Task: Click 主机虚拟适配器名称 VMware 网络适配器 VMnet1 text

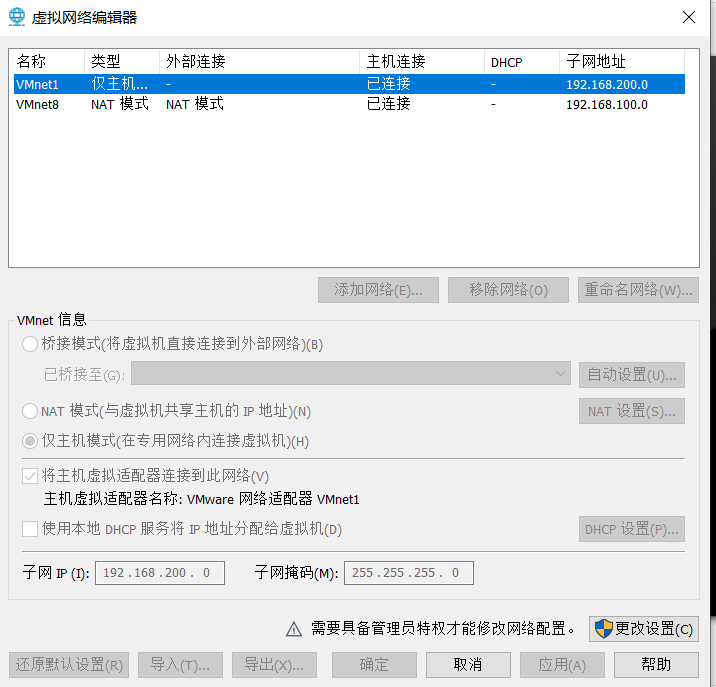Action: (x=201, y=499)
